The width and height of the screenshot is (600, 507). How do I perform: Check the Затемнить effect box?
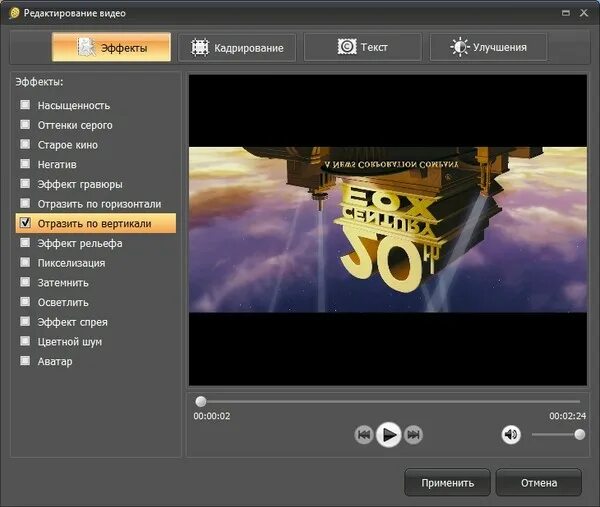[x=25, y=282]
